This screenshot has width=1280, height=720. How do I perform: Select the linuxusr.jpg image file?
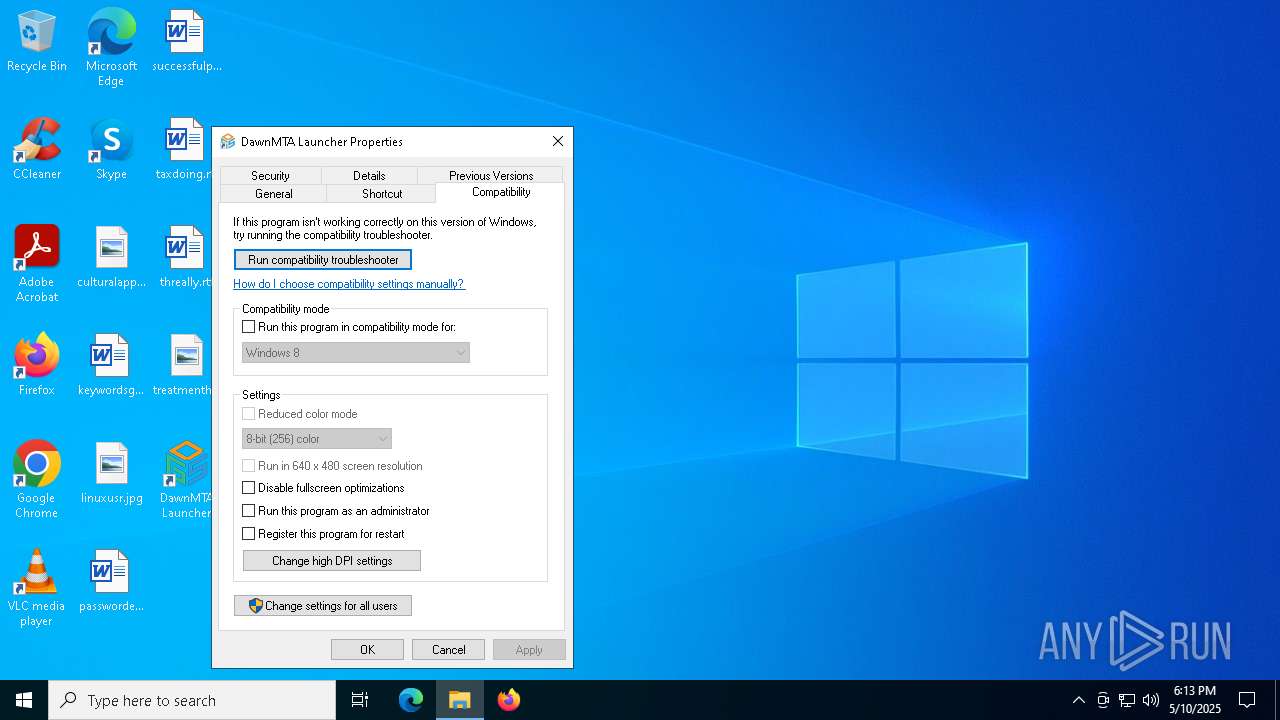(x=111, y=474)
